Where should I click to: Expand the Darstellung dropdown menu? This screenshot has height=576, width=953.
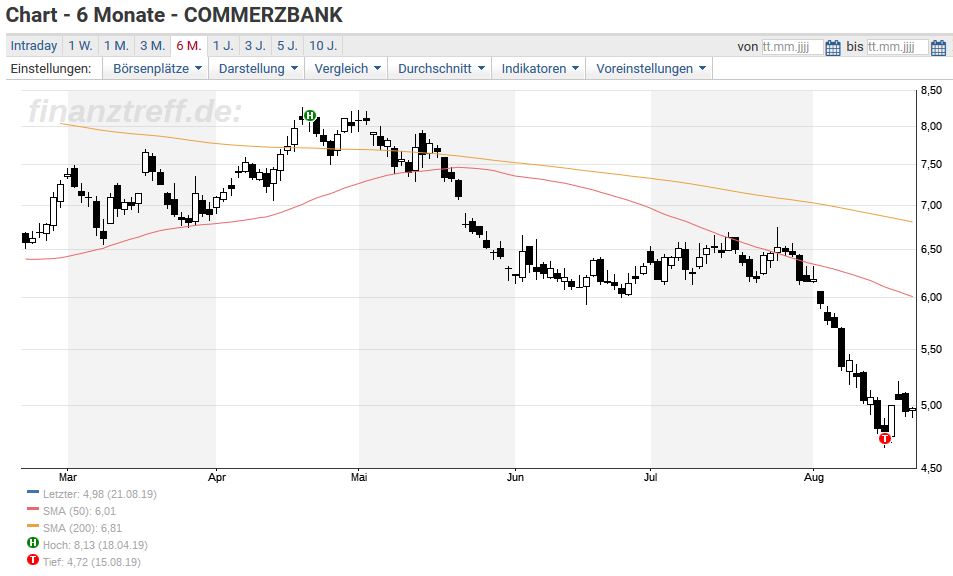pos(258,69)
